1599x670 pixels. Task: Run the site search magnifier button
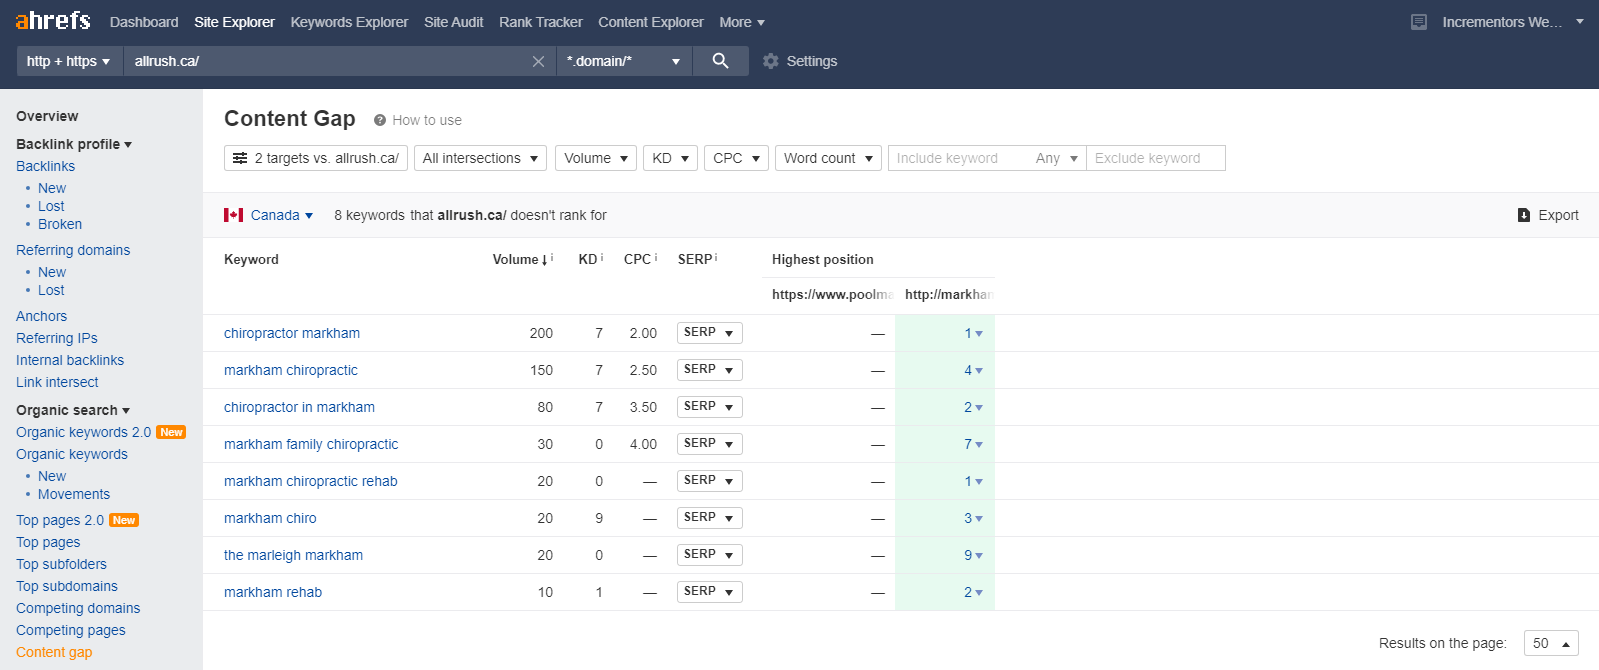coord(720,61)
